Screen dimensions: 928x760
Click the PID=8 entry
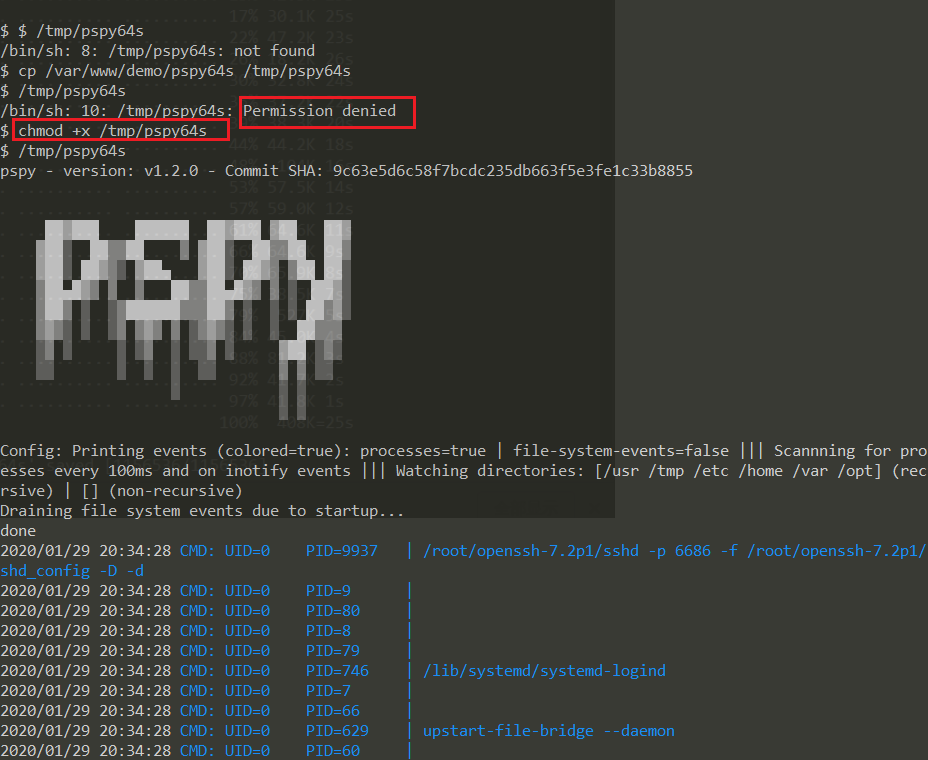pyautogui.click(x=328, y=631)
